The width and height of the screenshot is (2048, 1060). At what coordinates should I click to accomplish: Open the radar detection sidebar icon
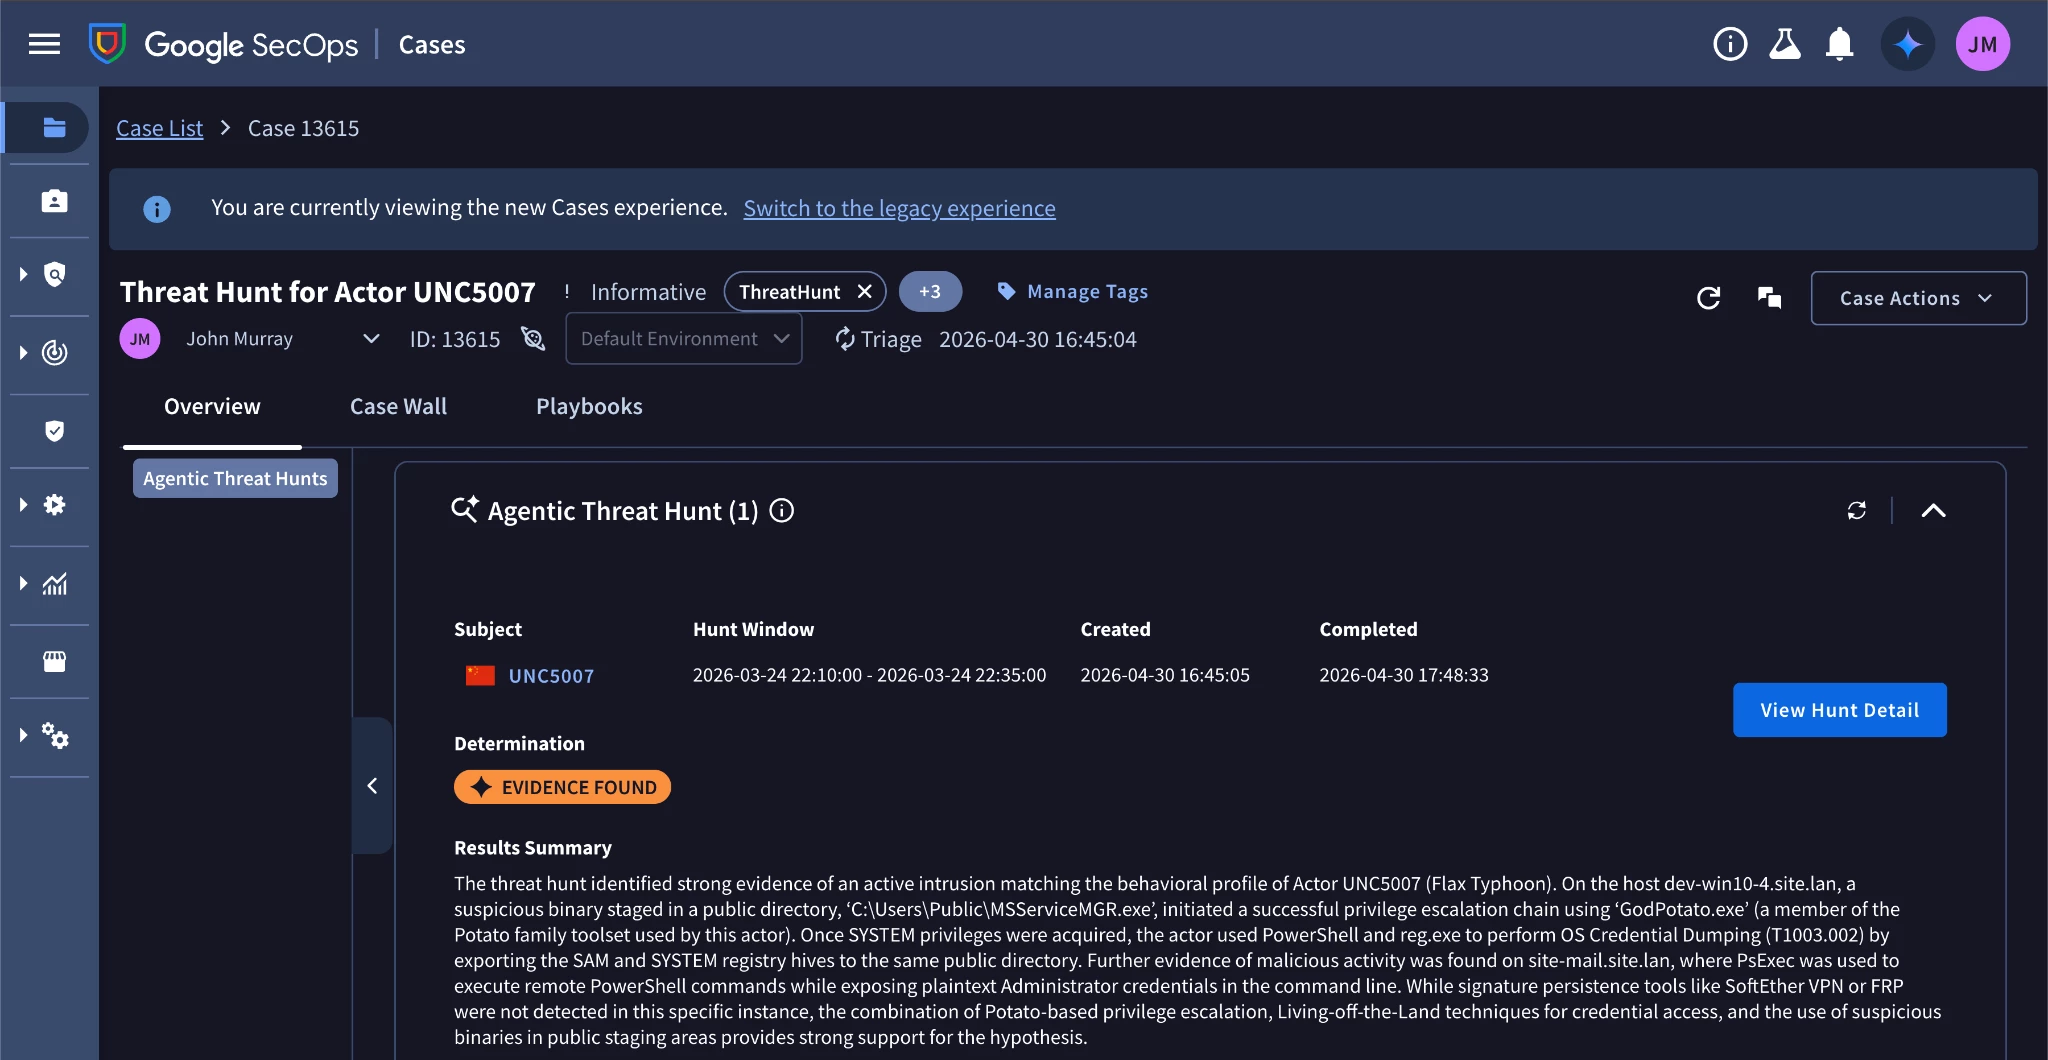(55, 353)
